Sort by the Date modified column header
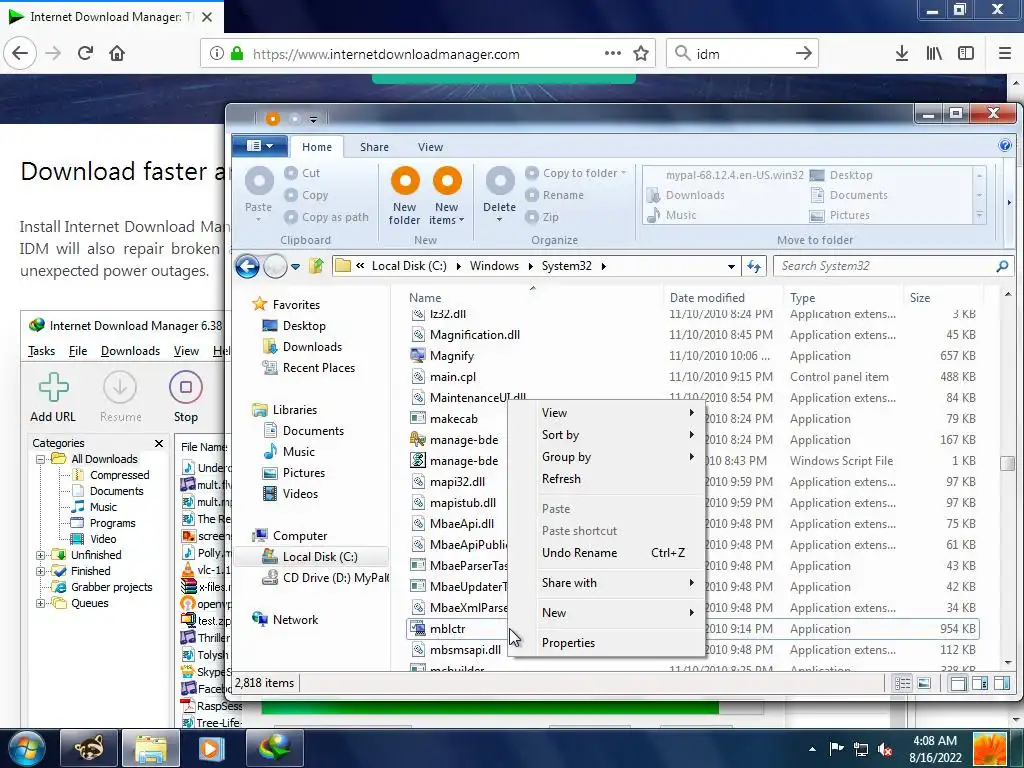 [x=707, y=298]
